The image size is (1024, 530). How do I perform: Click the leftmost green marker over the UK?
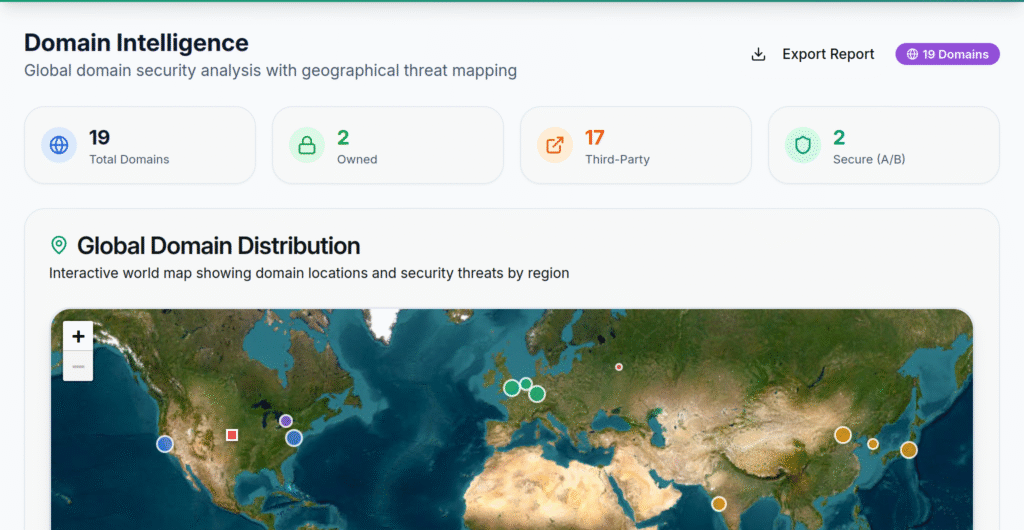[x=512, y=387]
